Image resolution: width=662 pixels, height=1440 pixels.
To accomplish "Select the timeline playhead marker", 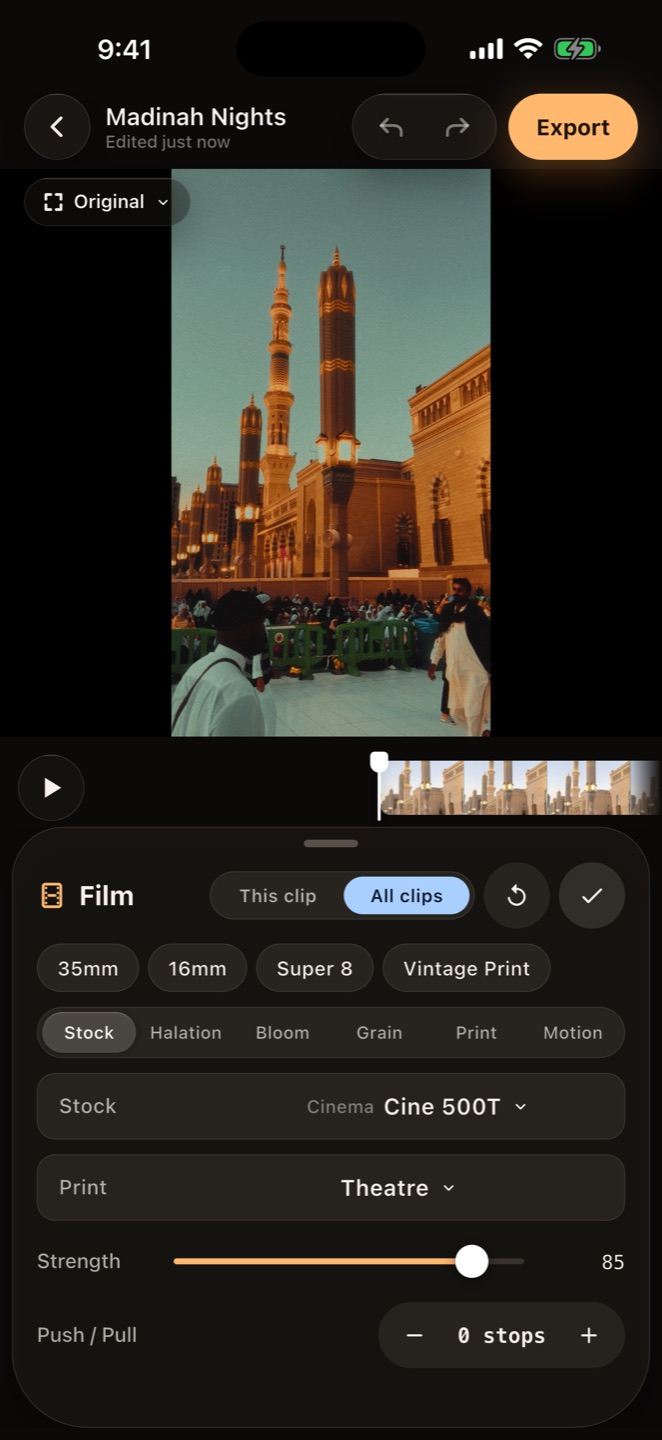I will pos(379,784).
